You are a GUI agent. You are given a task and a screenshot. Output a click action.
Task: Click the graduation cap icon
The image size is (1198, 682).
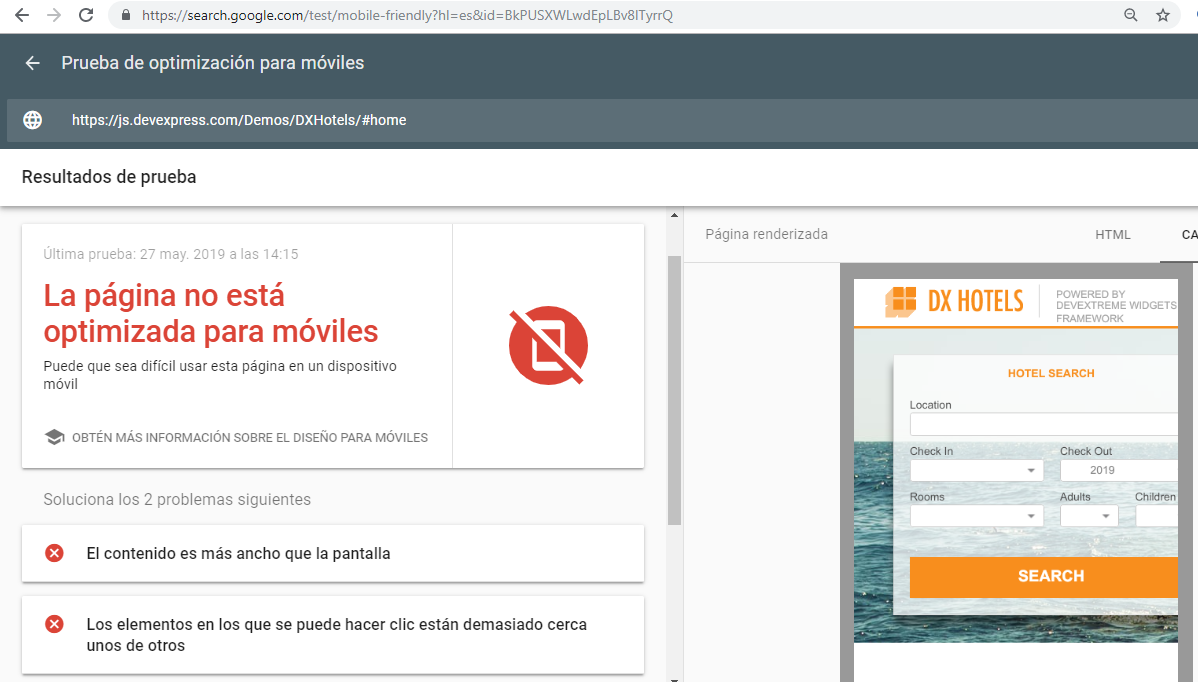tap(54, 437)
